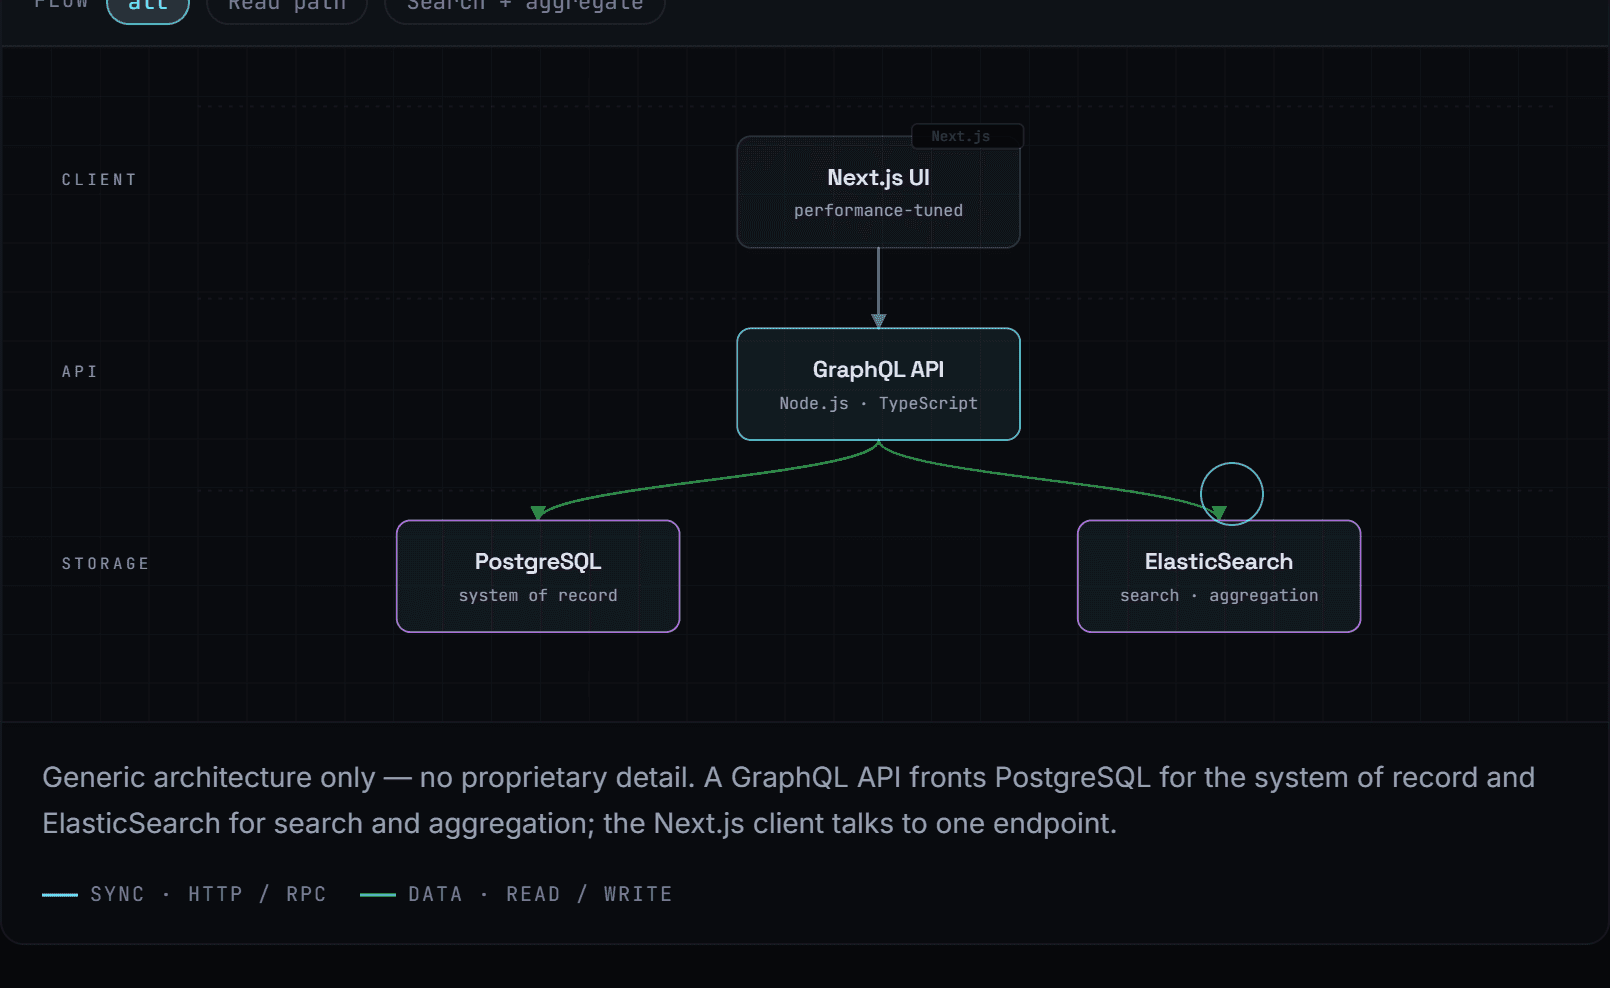Click the FLOW label beside filter pills
The height and width of the screenshot is (988, 1610).
pos(62,4)
